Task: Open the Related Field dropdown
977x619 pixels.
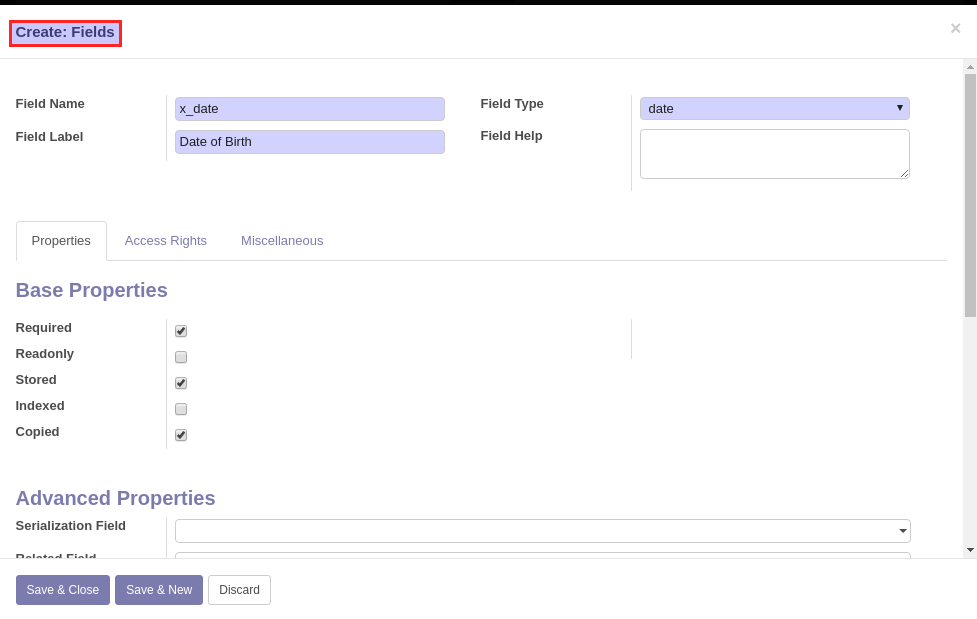Action: (543, 554)
